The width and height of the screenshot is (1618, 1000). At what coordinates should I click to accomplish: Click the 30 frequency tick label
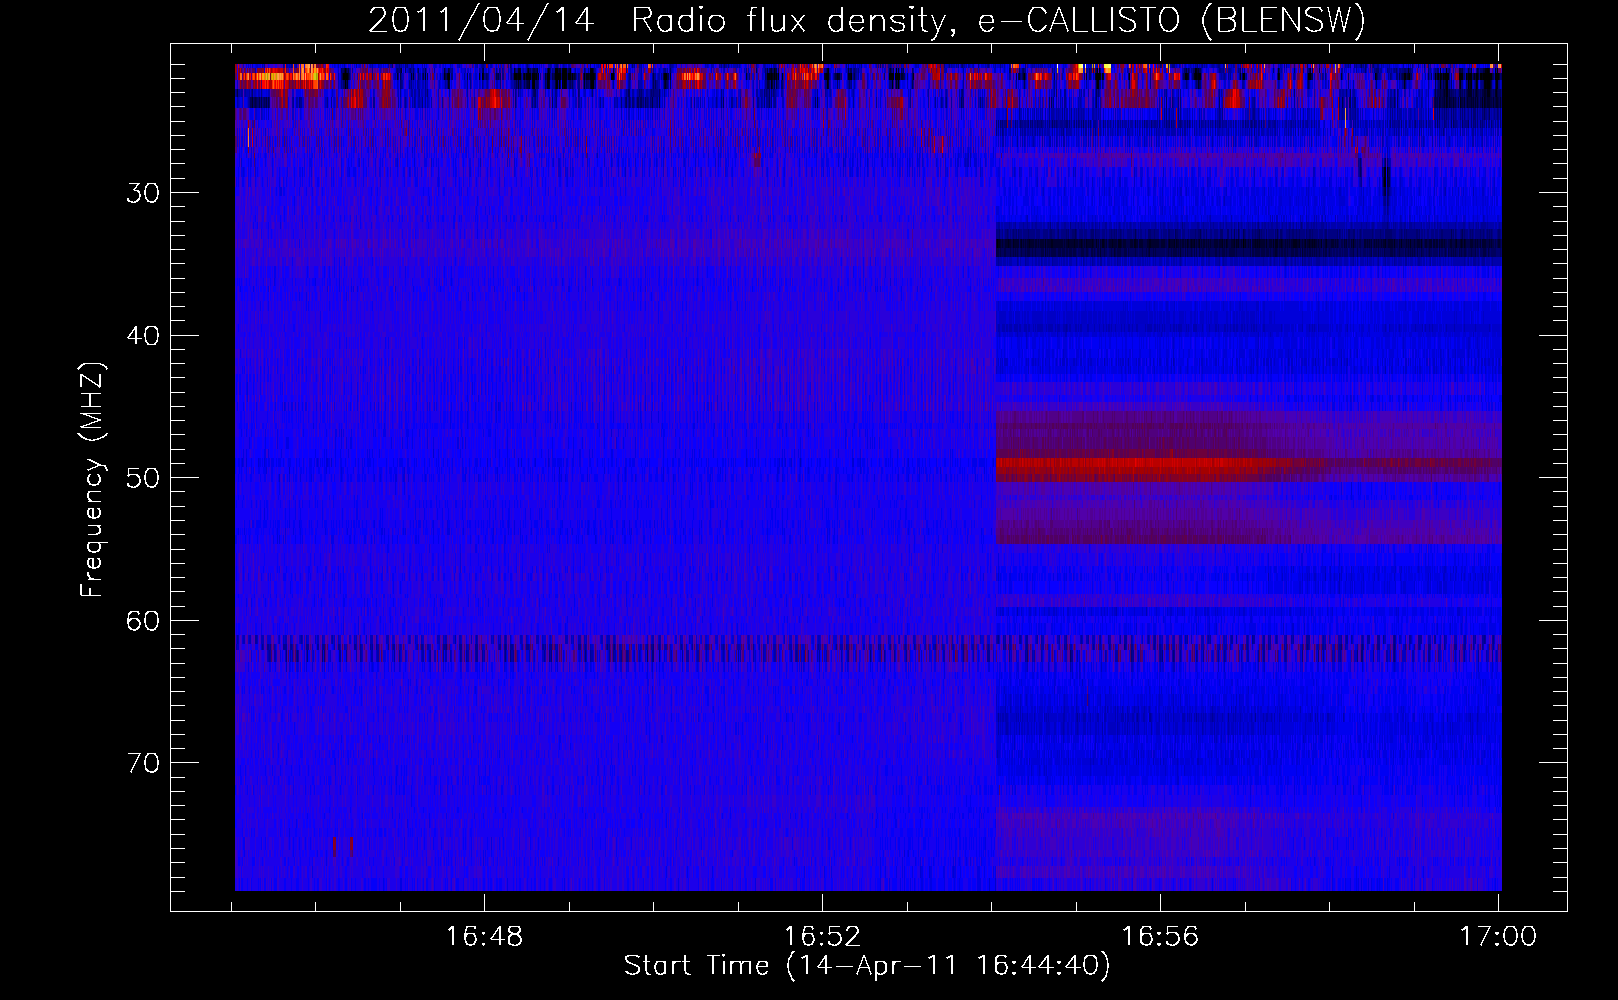143,193
